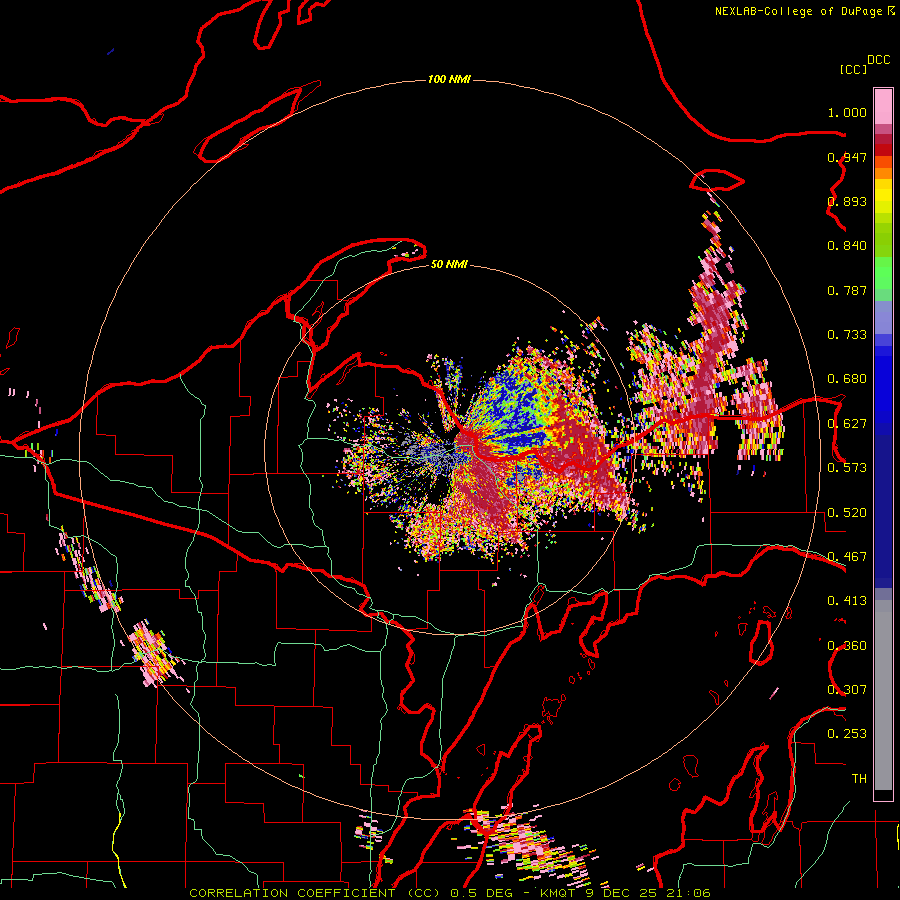The image size is (900, 900).
Task: Click the 100 NMI range ring label
Action: pos(449,79)
